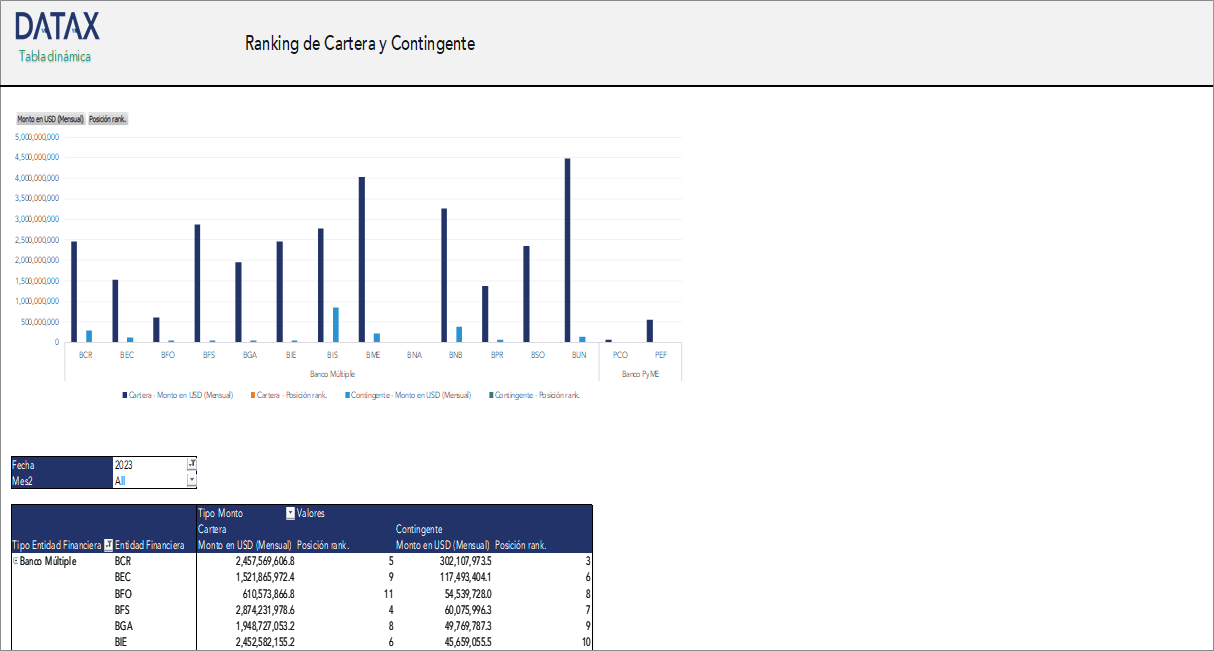The height and width of the screenshot is (651, 1214).
Task: Open the Valores dropdown next to Tipo Monto
Action: [291, 513]
